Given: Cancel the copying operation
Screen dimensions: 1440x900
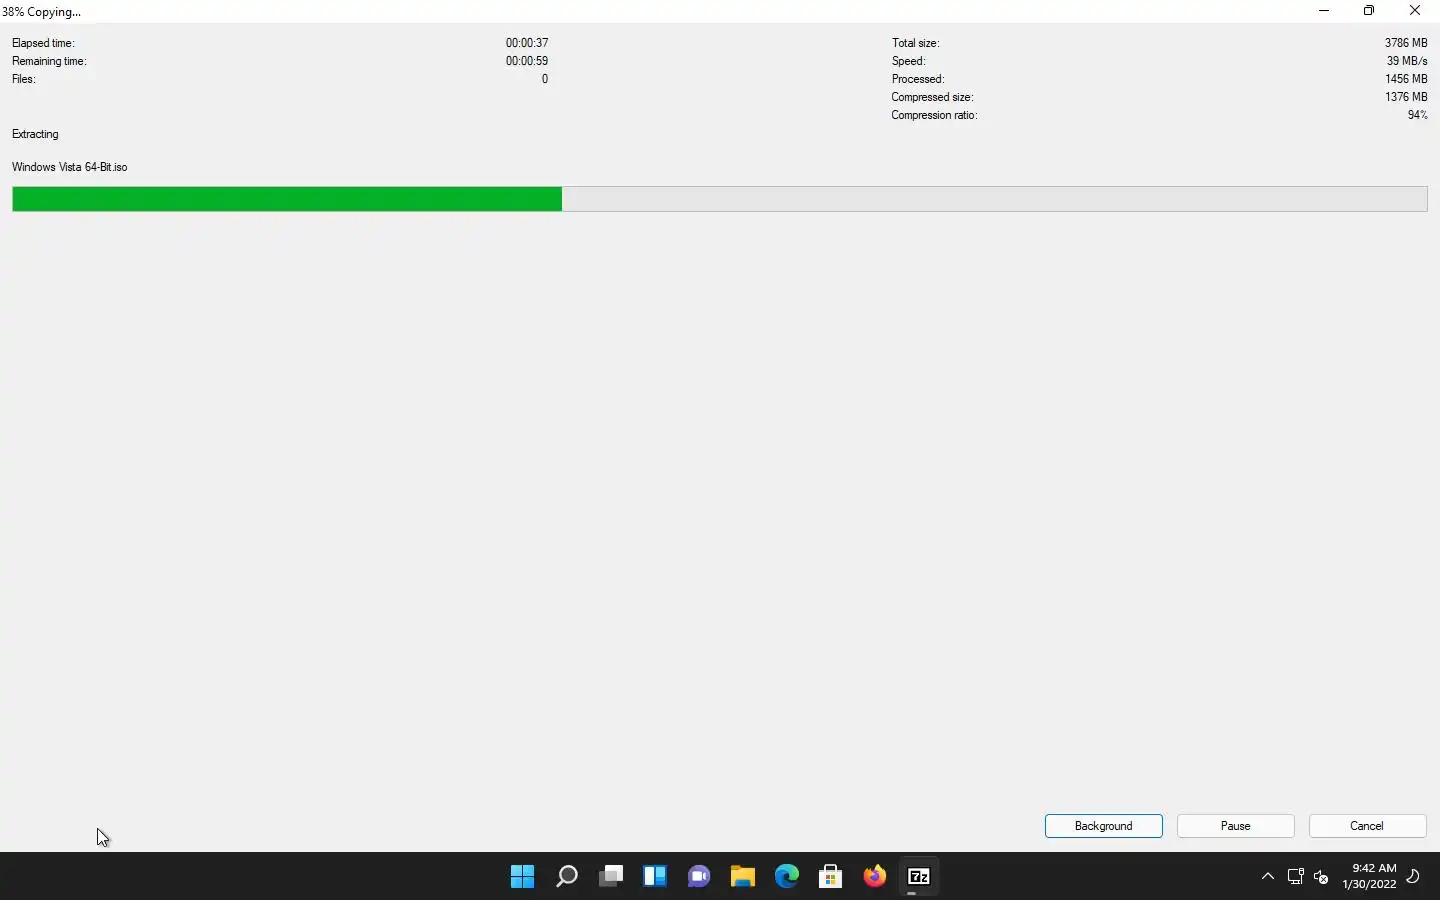Looking at the screenshot, I should (x=1367, y=826).
